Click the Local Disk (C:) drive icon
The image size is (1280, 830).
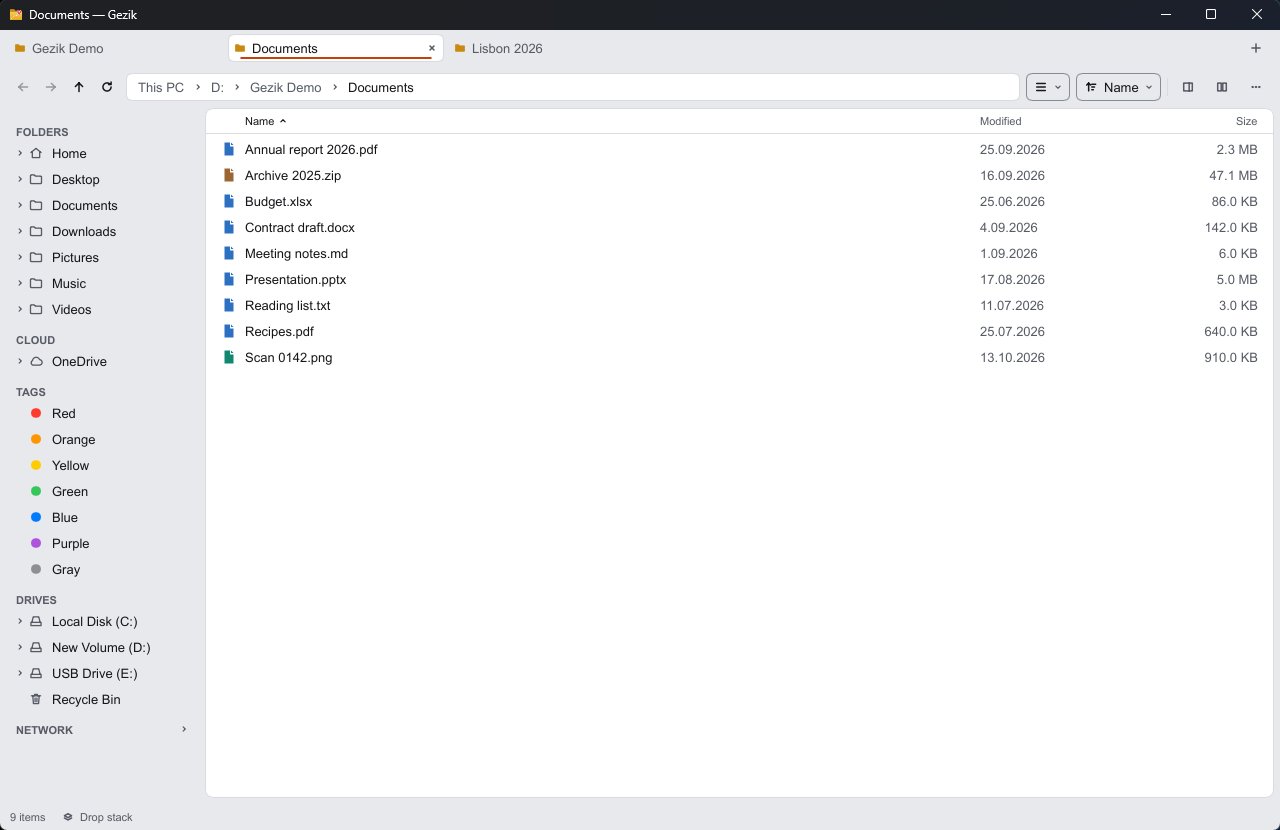coord(36,621)
